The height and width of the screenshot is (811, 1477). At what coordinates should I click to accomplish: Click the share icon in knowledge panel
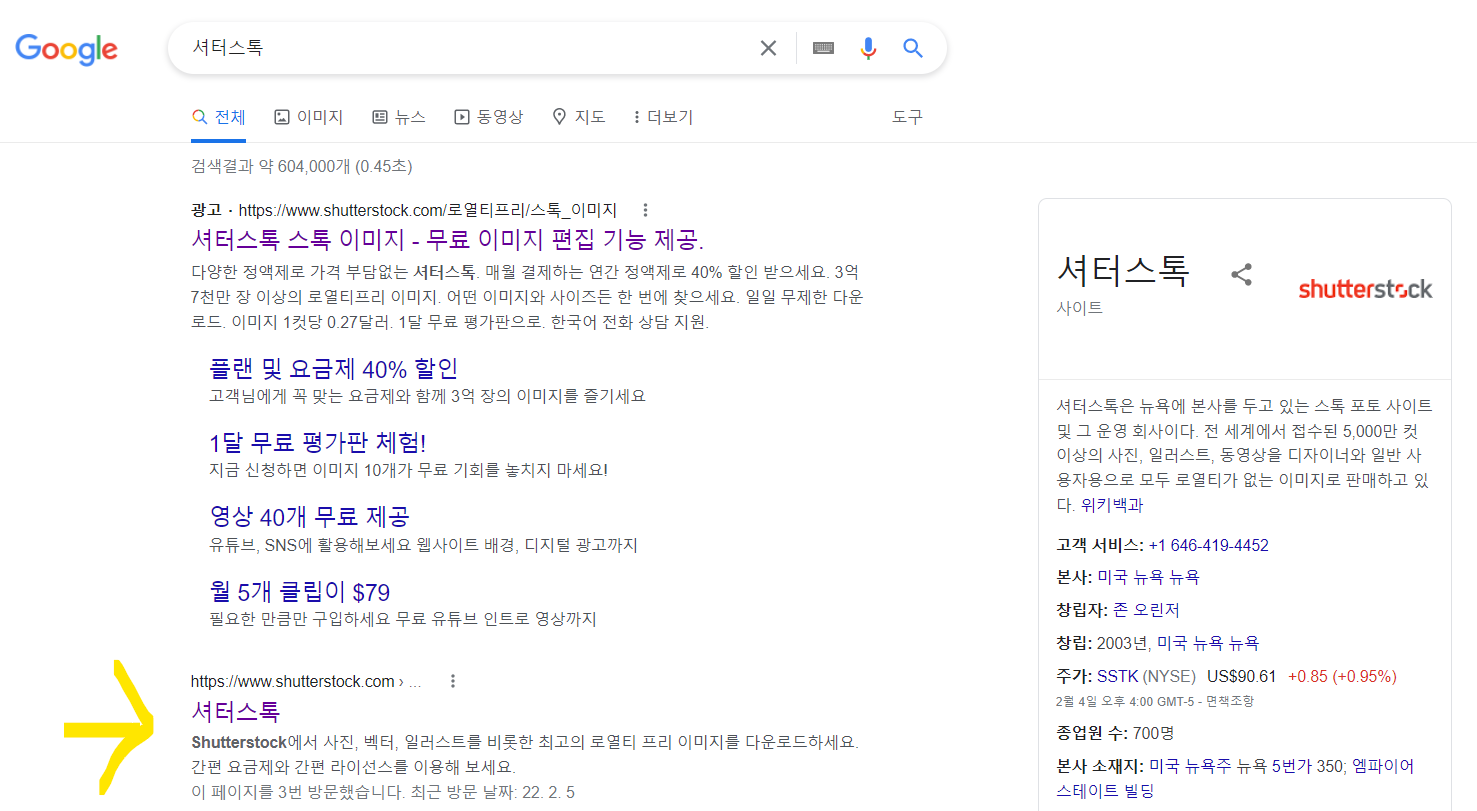coord(1241,275)
